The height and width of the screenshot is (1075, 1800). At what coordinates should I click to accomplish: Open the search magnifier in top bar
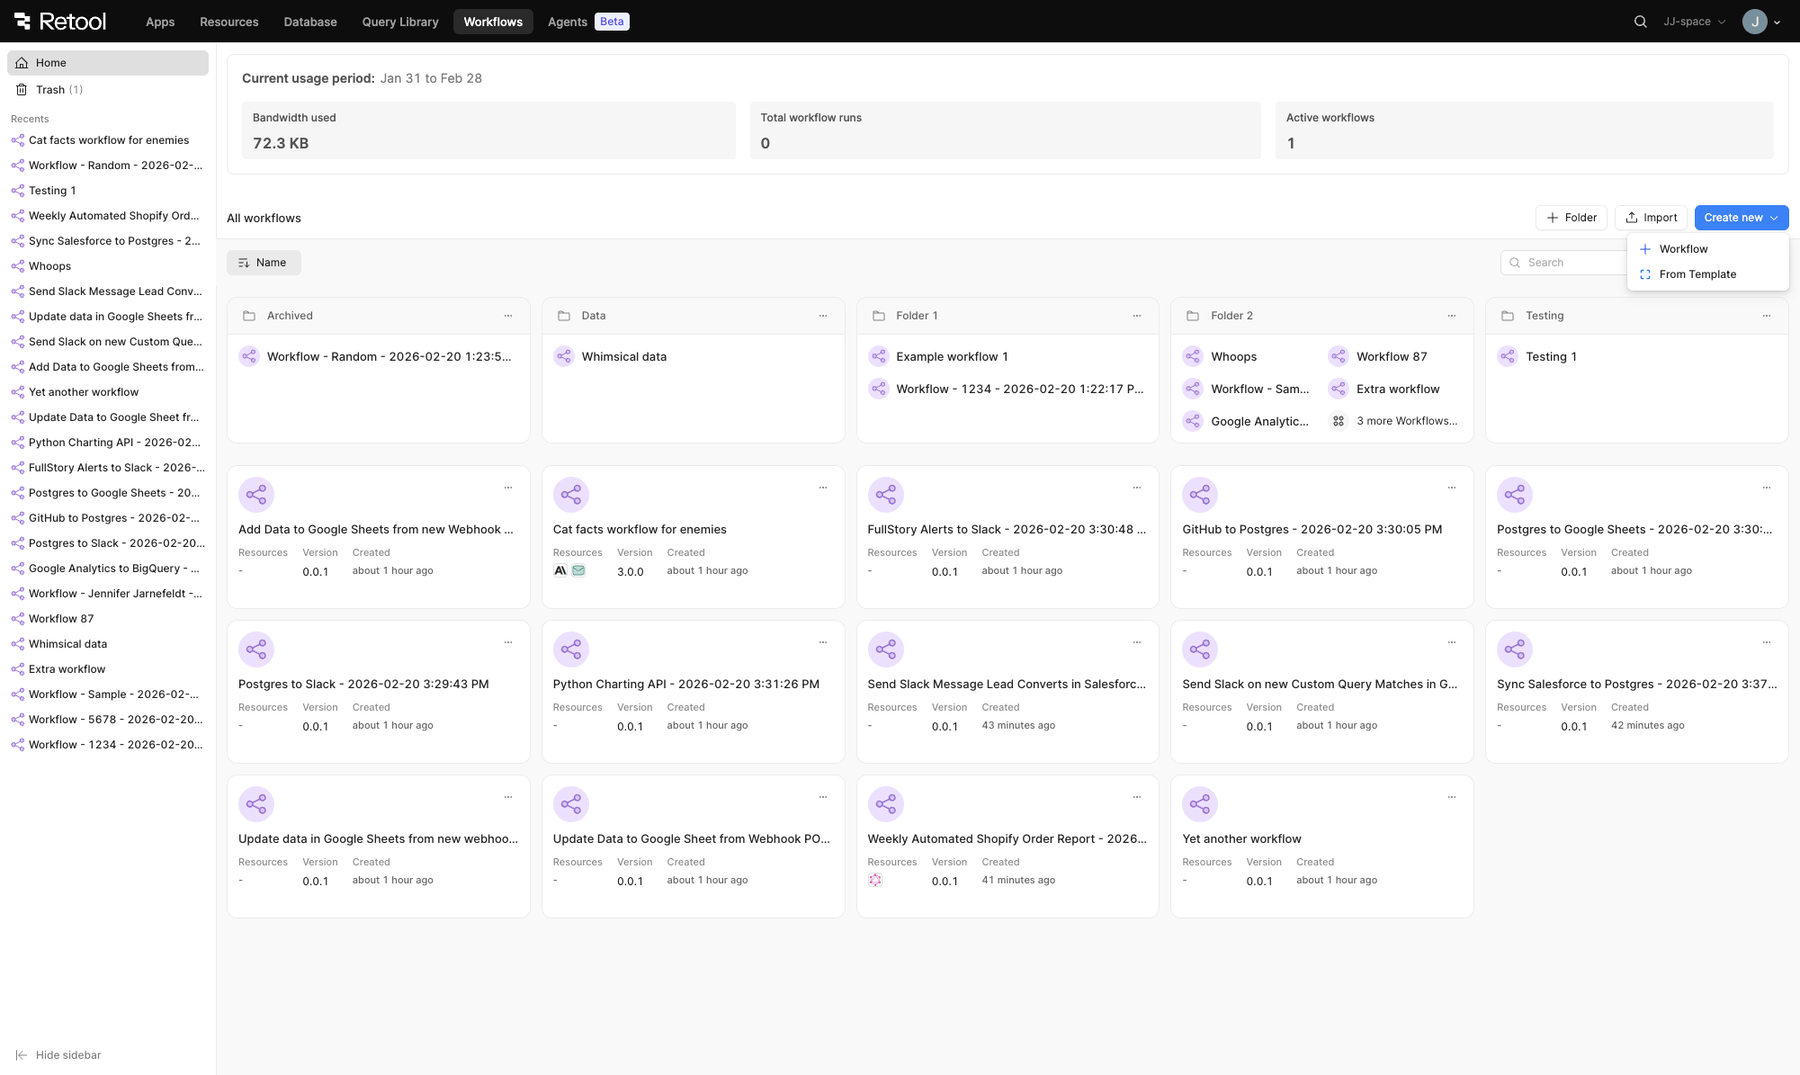[1640, 21]
